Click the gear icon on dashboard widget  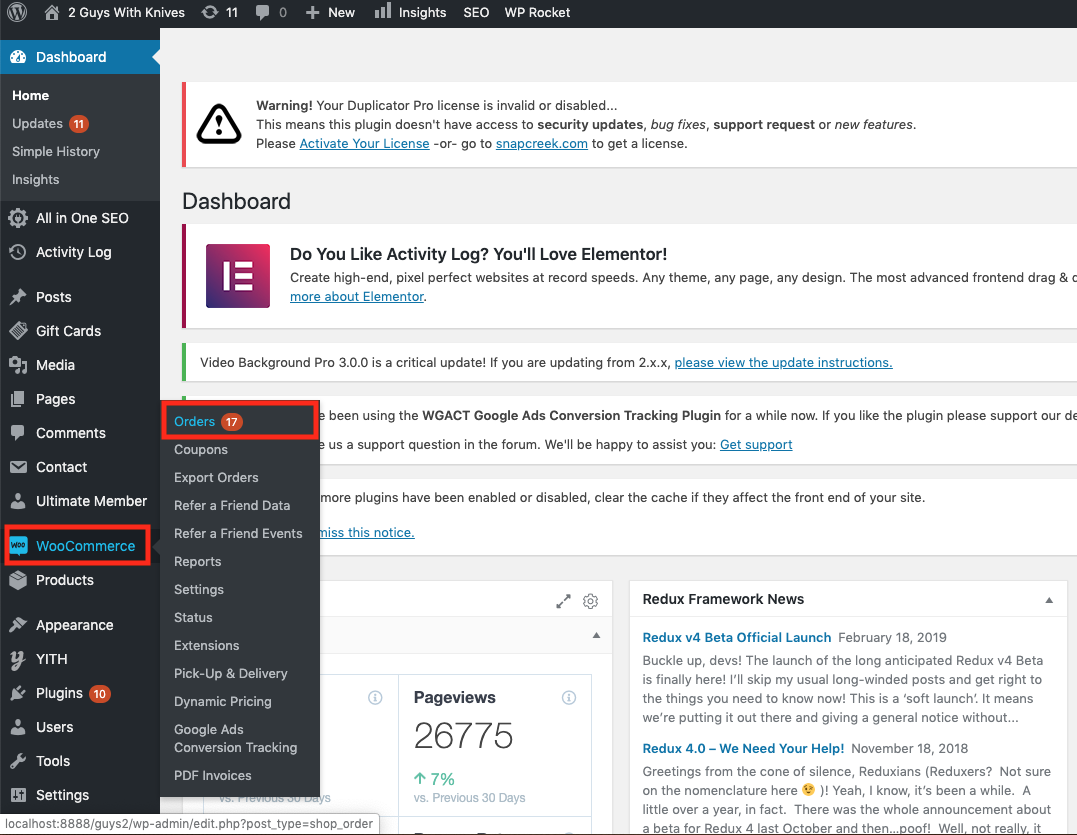click(x=591, y=601)
